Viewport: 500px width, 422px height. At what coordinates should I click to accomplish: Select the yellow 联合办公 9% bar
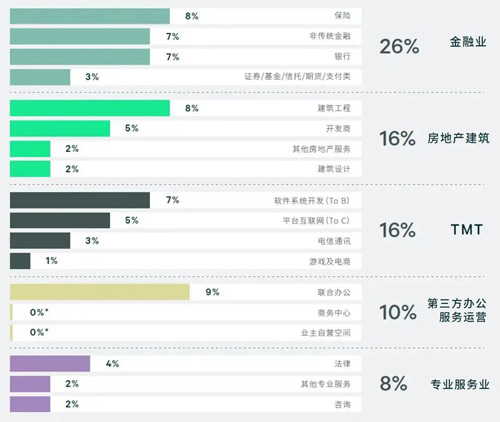[100, 292]
